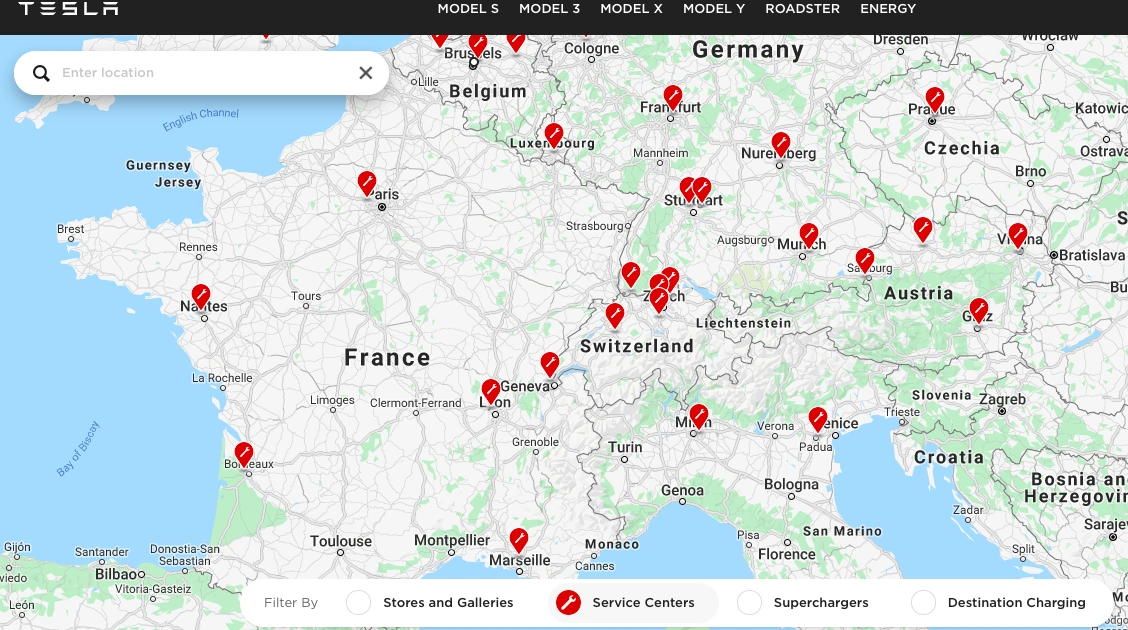Select the Lyon service center pin

pos(491,392)
